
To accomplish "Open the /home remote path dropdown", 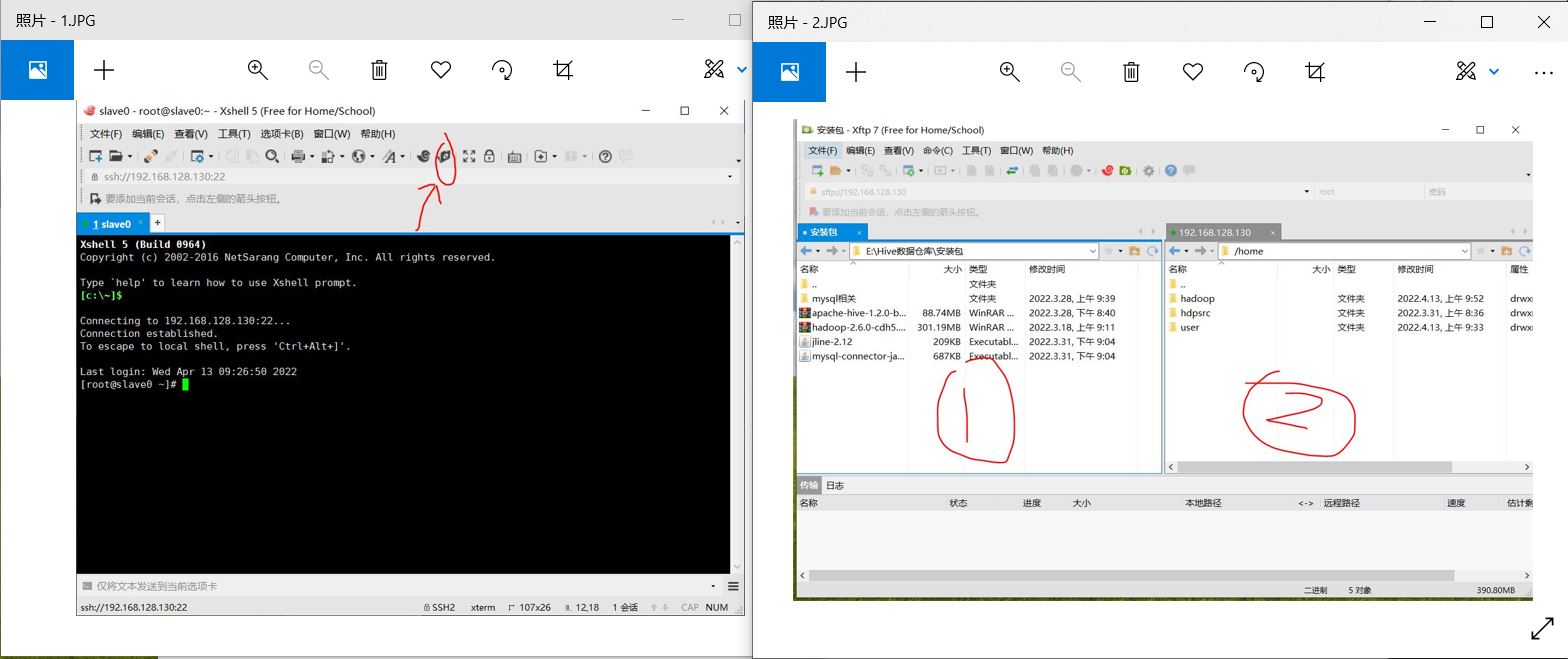I will [x=1464, y=251].
